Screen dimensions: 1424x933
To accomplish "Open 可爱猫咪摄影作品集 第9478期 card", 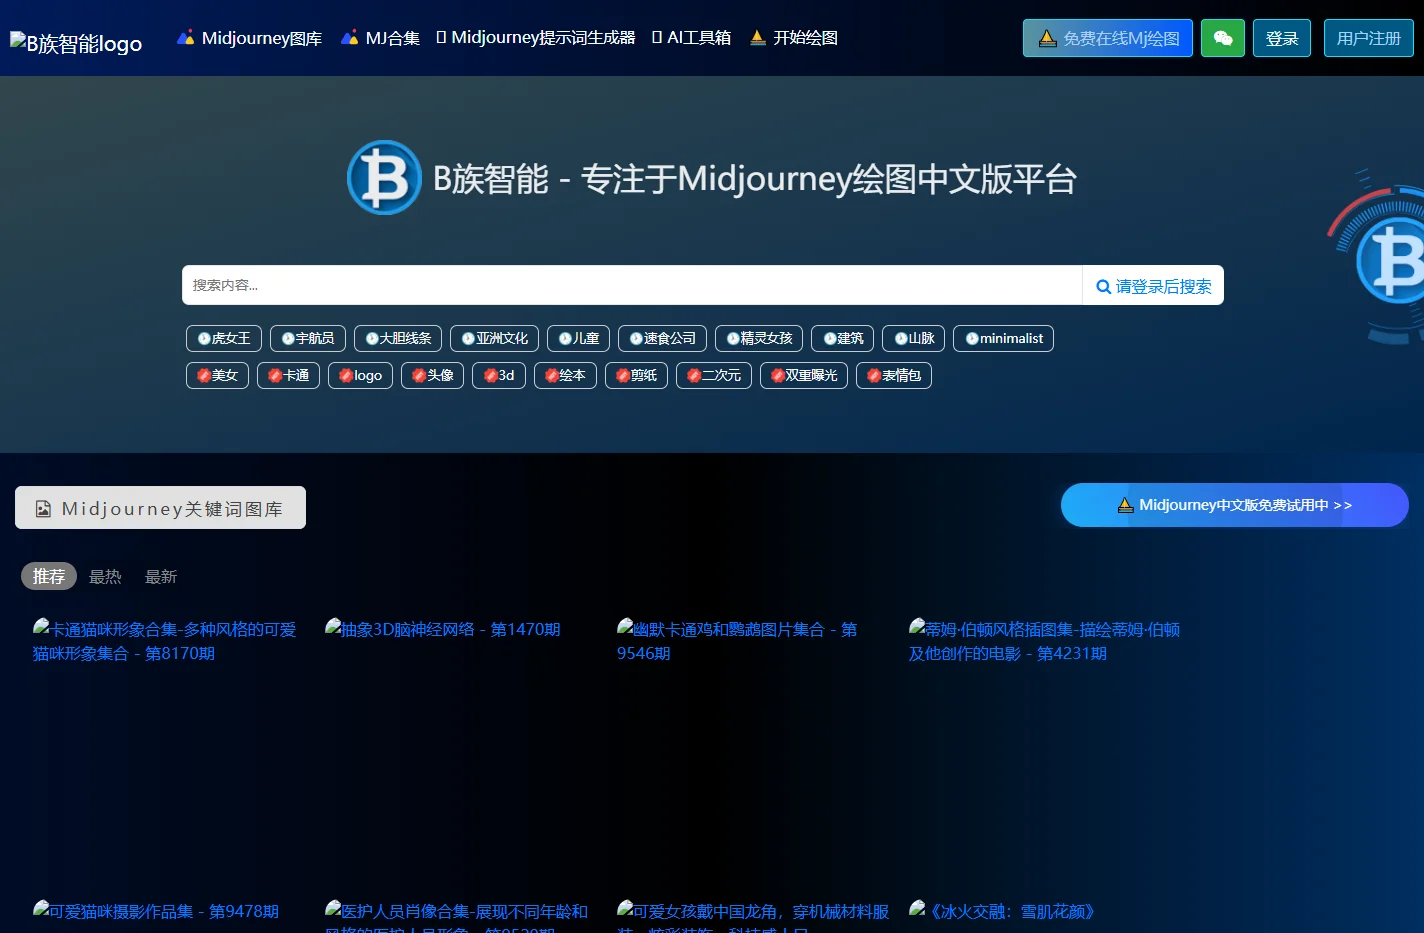I will [x=156, y=911].
